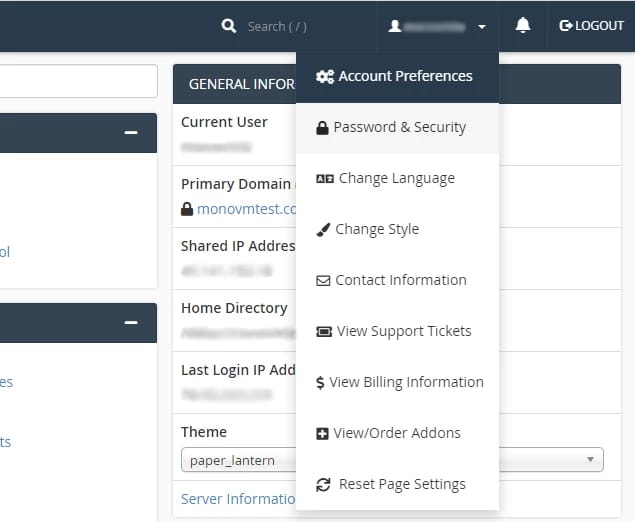The height and width of the screenshot is (522, 635).
Task: Collapse the upper sidebar panel with minus button
Action: (131, 133)
